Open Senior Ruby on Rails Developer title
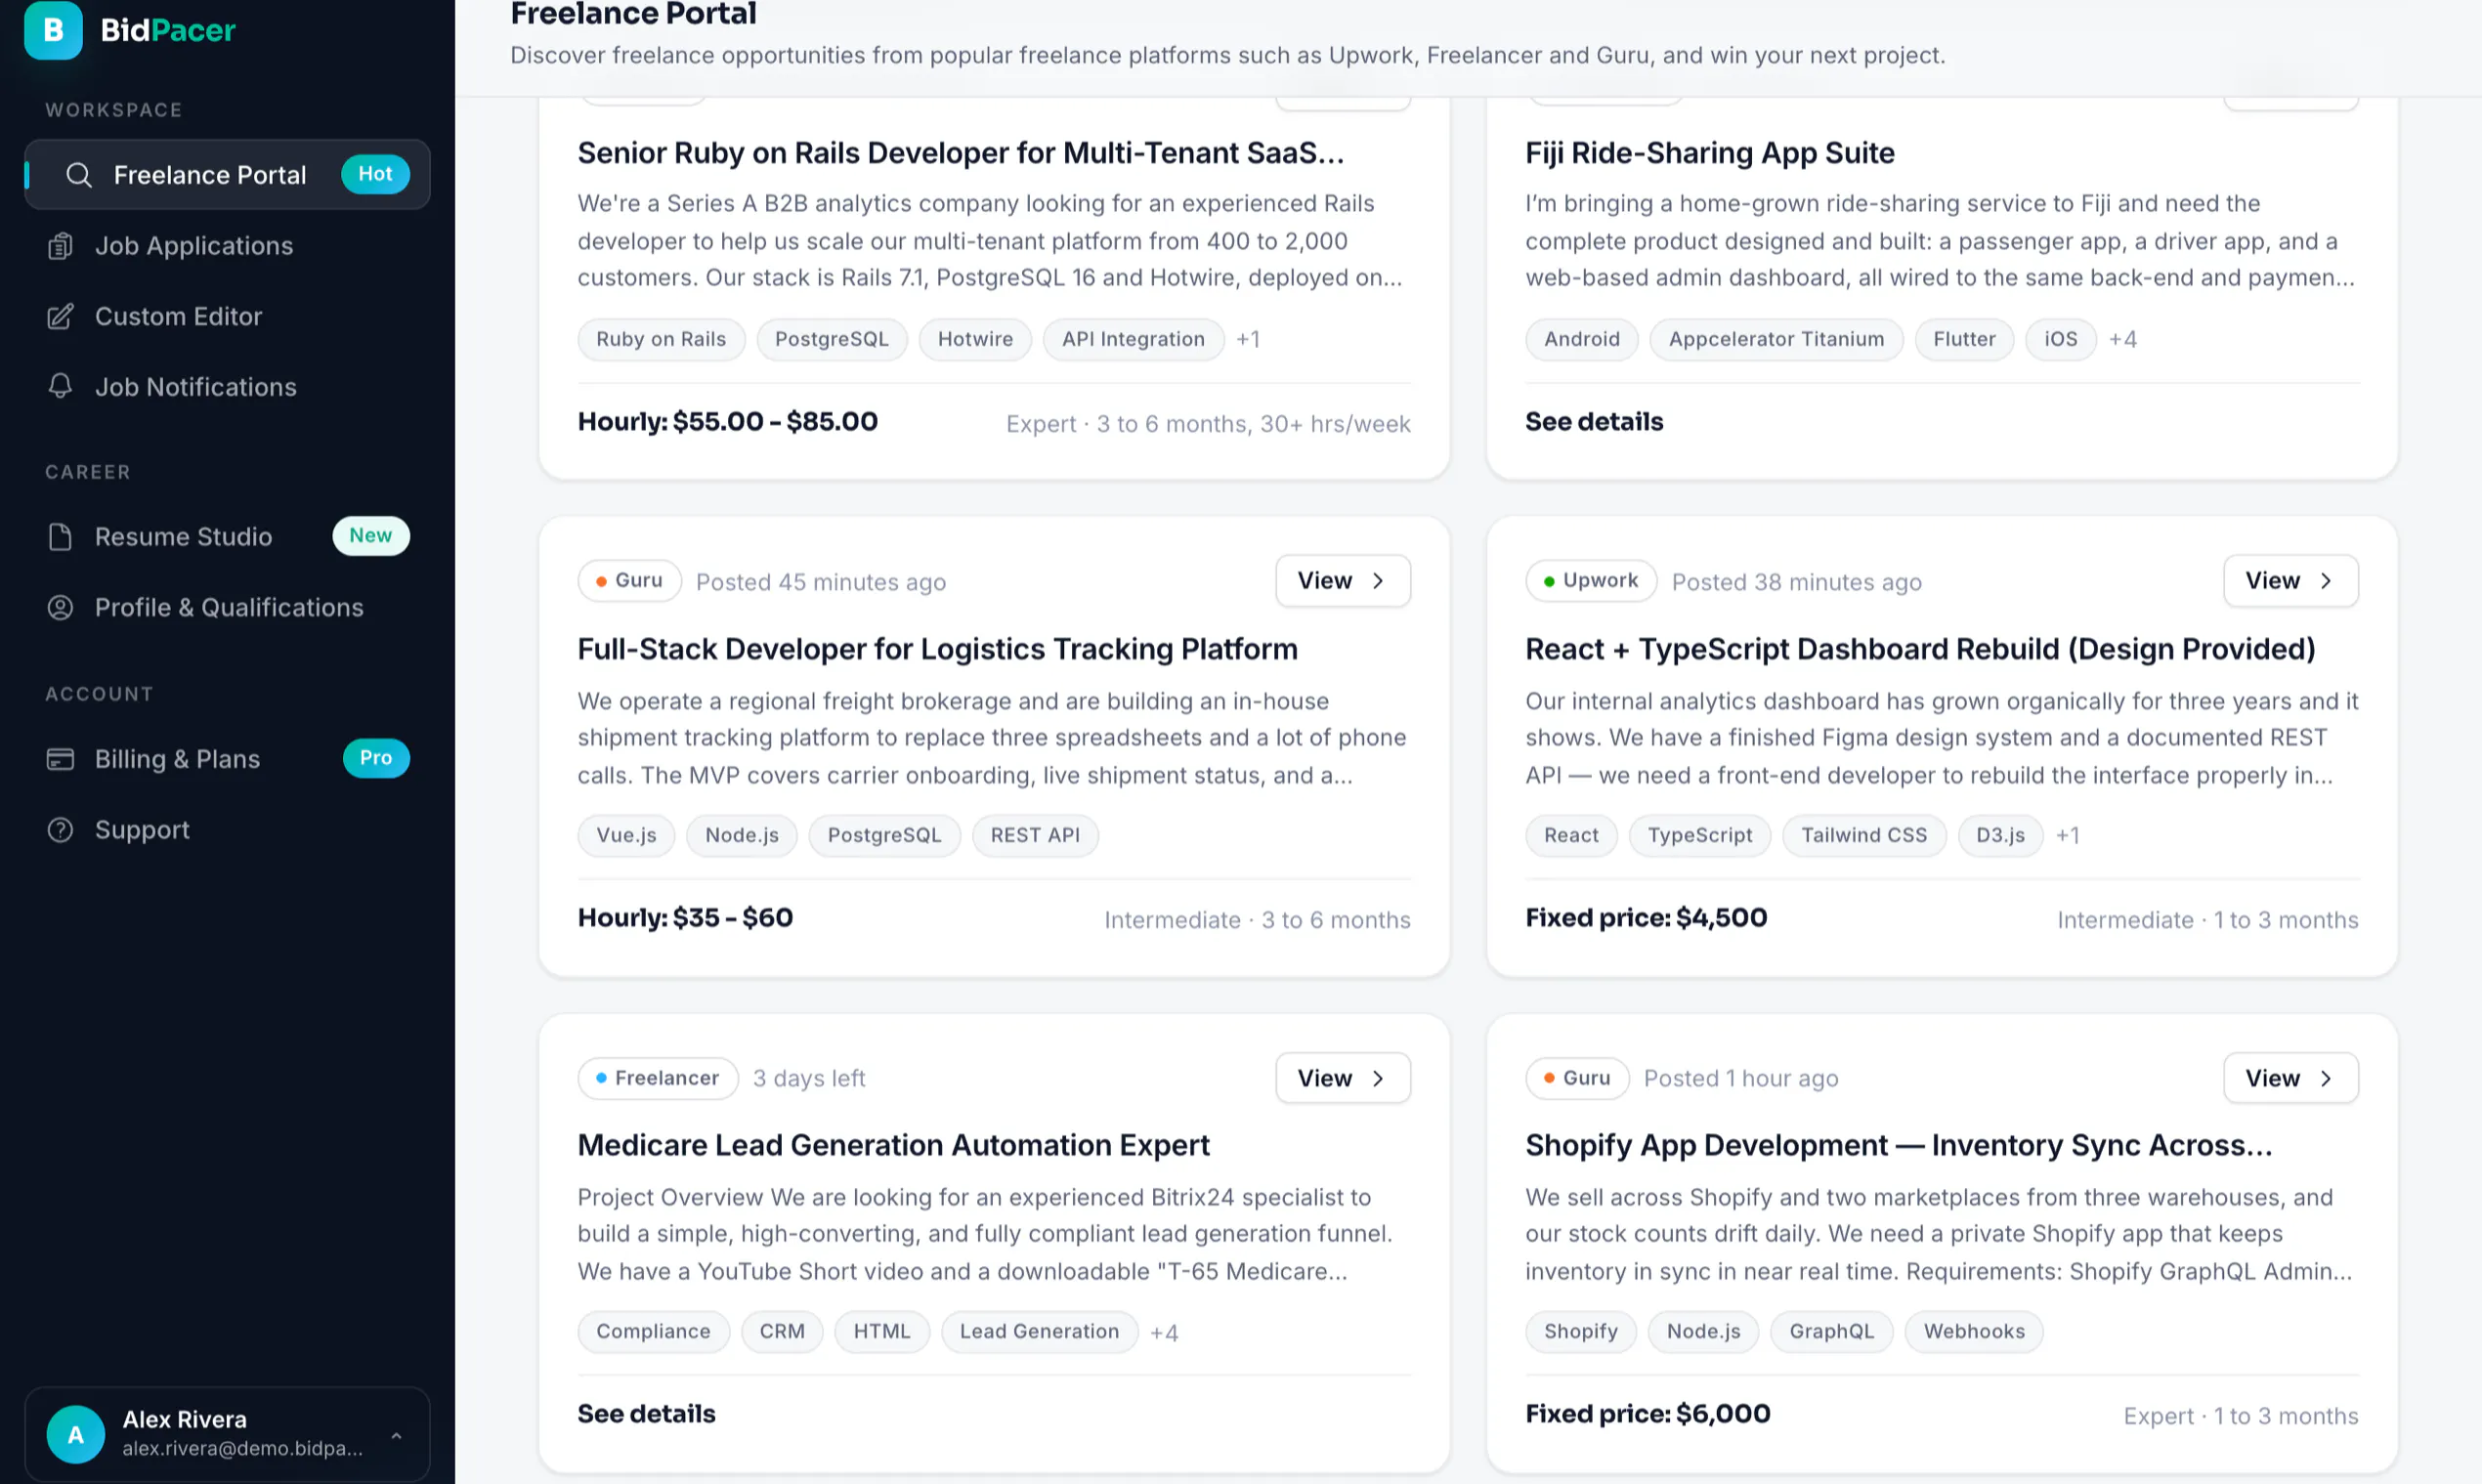2482x1484 pixels. click(961, 153)
